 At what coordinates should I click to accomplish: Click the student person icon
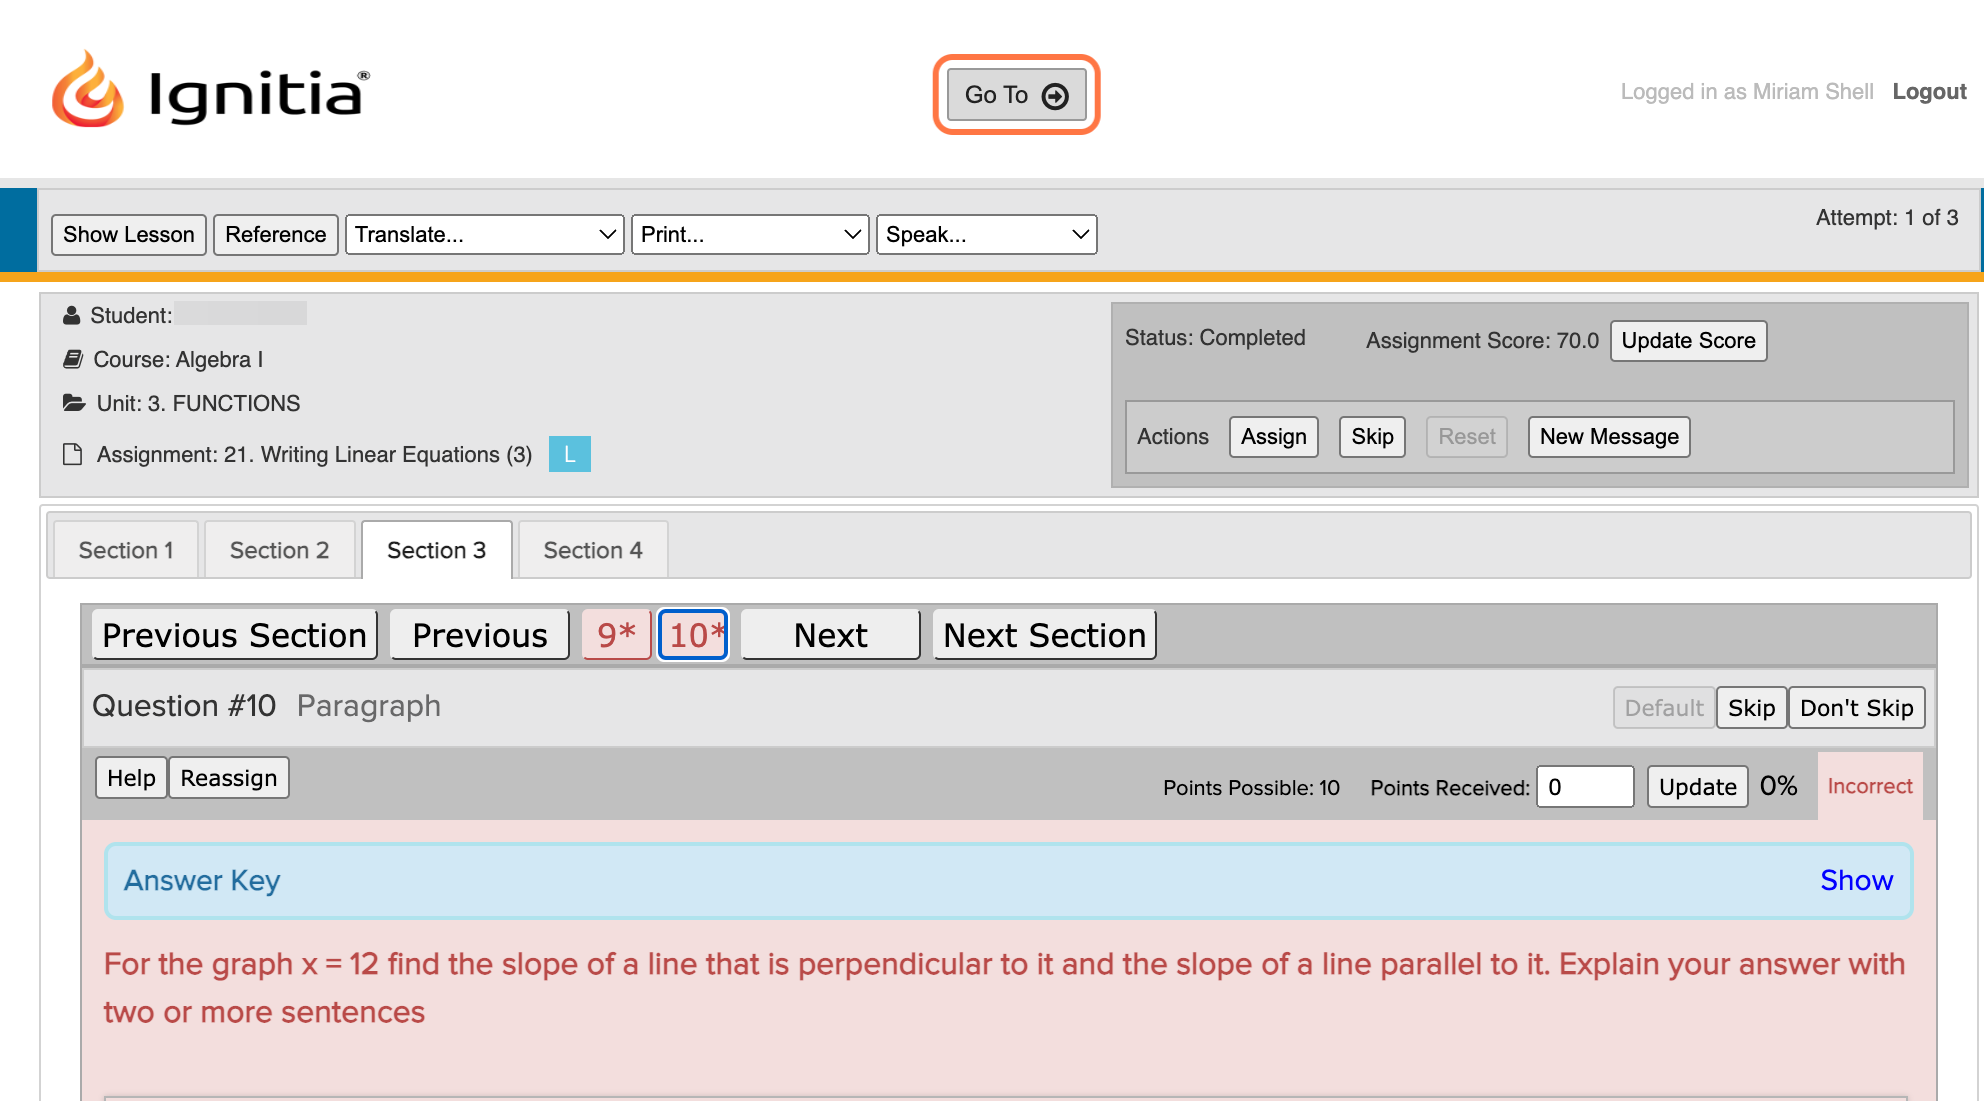[71, 316]
